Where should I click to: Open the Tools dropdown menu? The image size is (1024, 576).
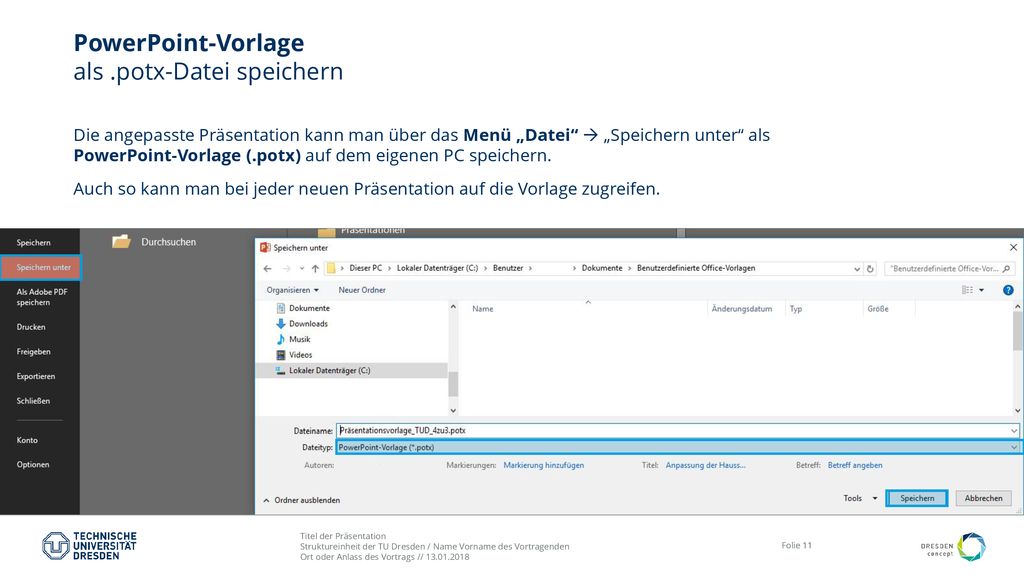click(x=860, y=498)
